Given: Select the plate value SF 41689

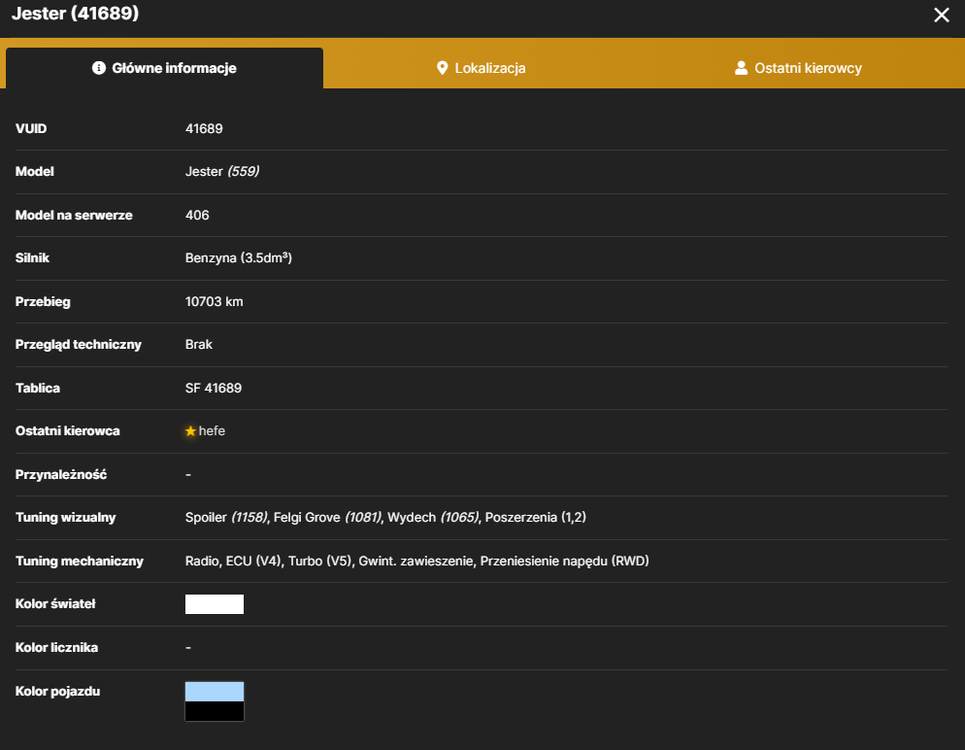Looking at the screenshot, I should [214, 388].
